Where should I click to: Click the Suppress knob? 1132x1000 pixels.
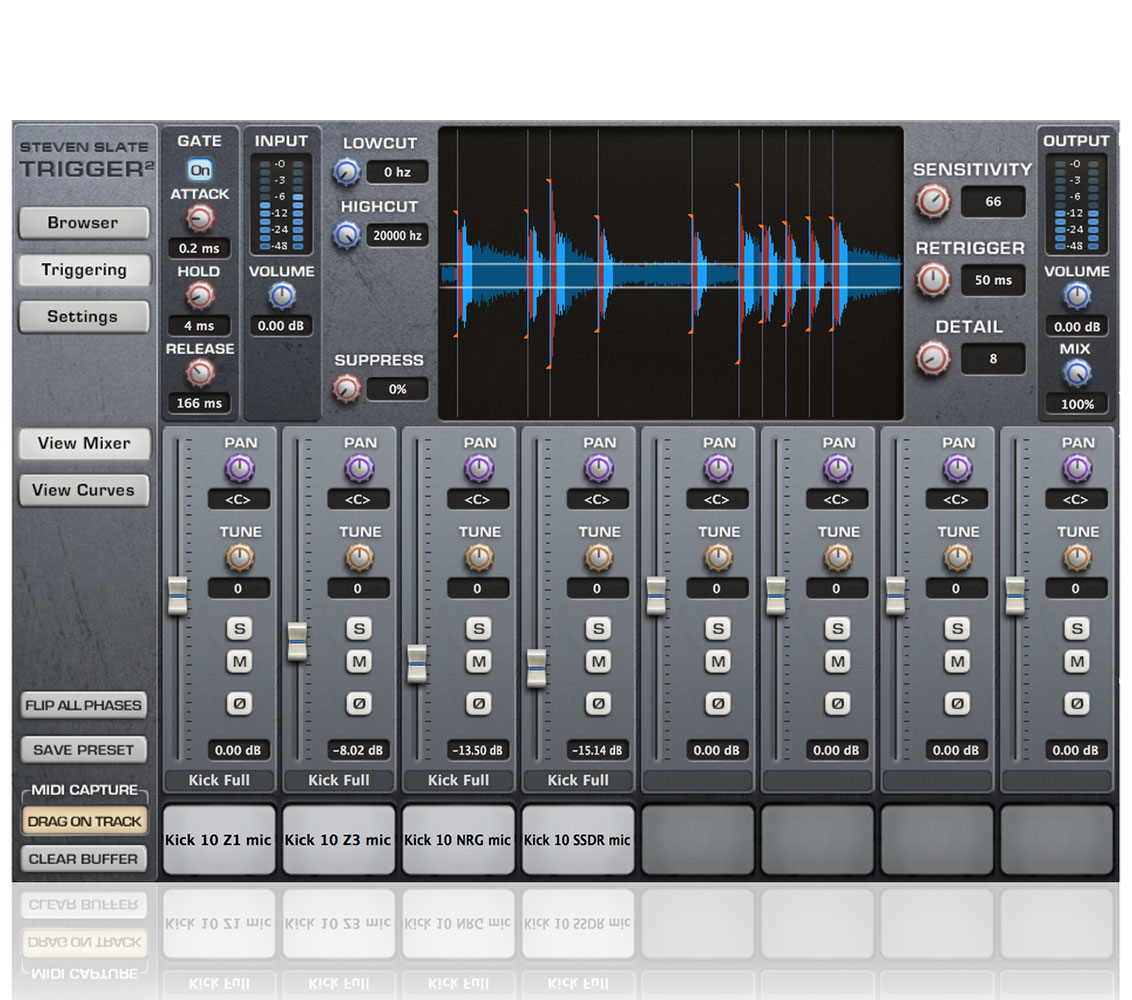(x=347, y=388)
